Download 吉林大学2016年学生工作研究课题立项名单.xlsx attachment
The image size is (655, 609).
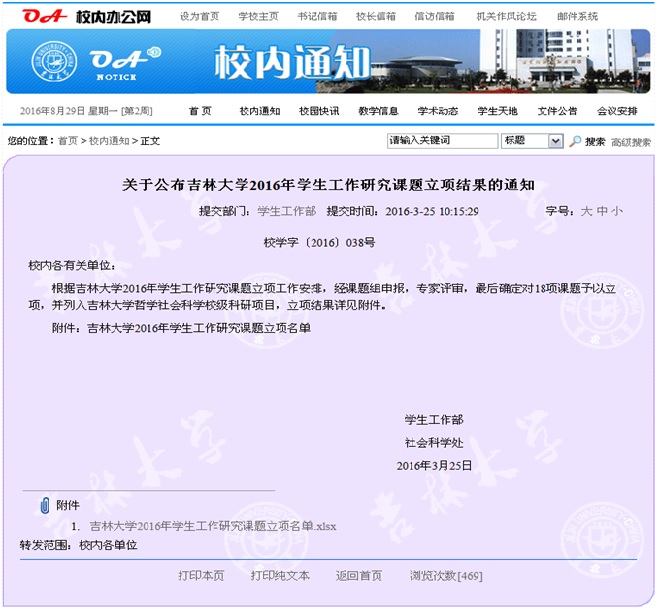tap(213, 526)
